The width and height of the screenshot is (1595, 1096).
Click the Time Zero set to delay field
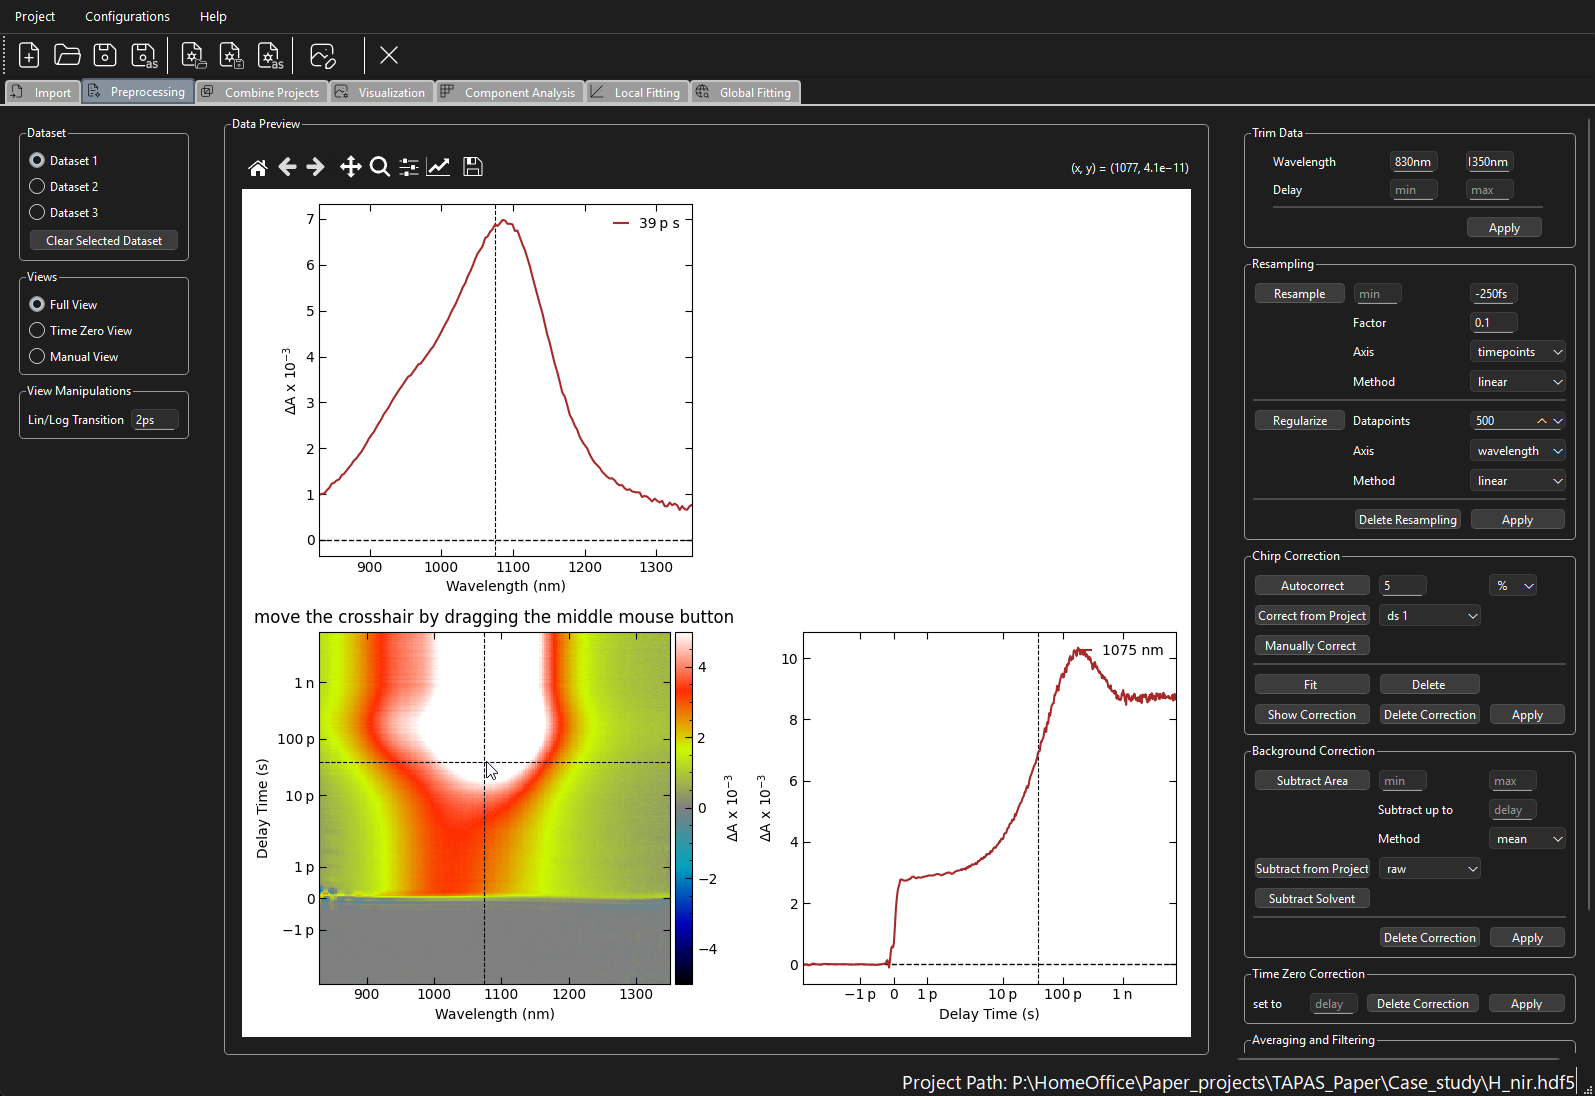tap(1332, 1004)
